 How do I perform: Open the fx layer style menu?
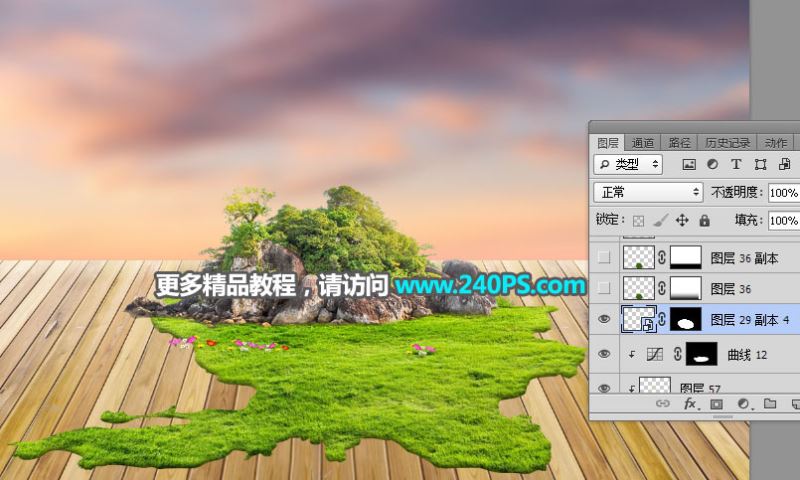(690, 404)
